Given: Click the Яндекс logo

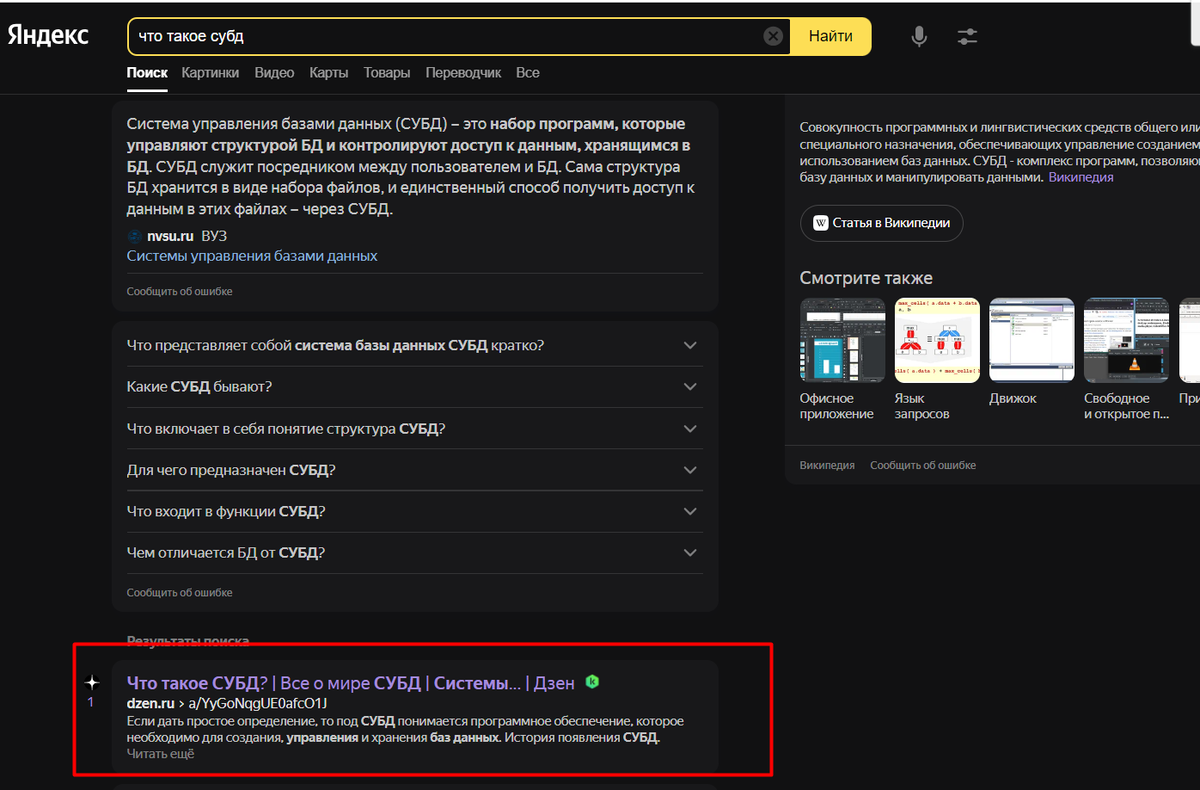Looking at the screenshot, I should [48, 36].
